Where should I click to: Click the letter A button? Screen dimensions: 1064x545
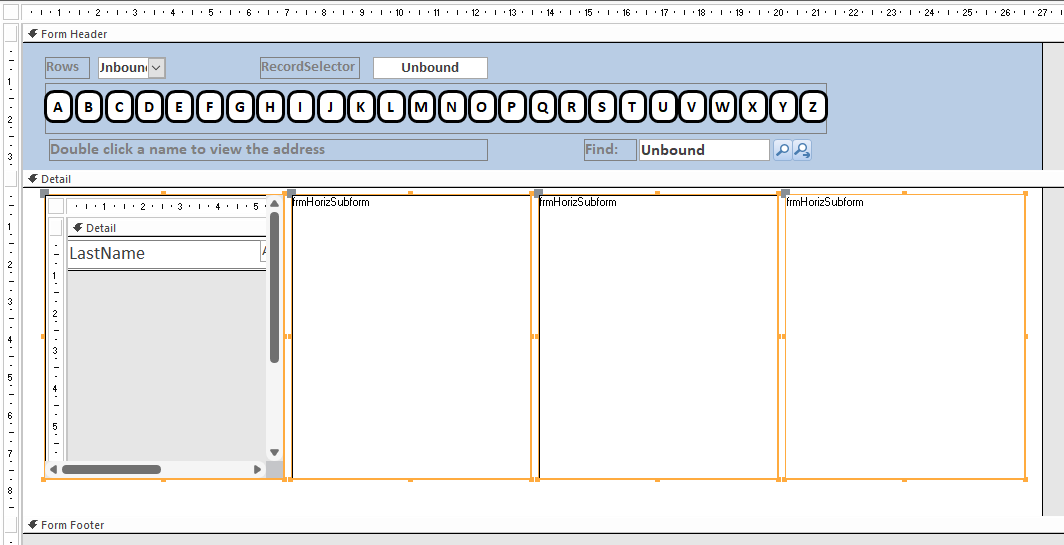58,107
